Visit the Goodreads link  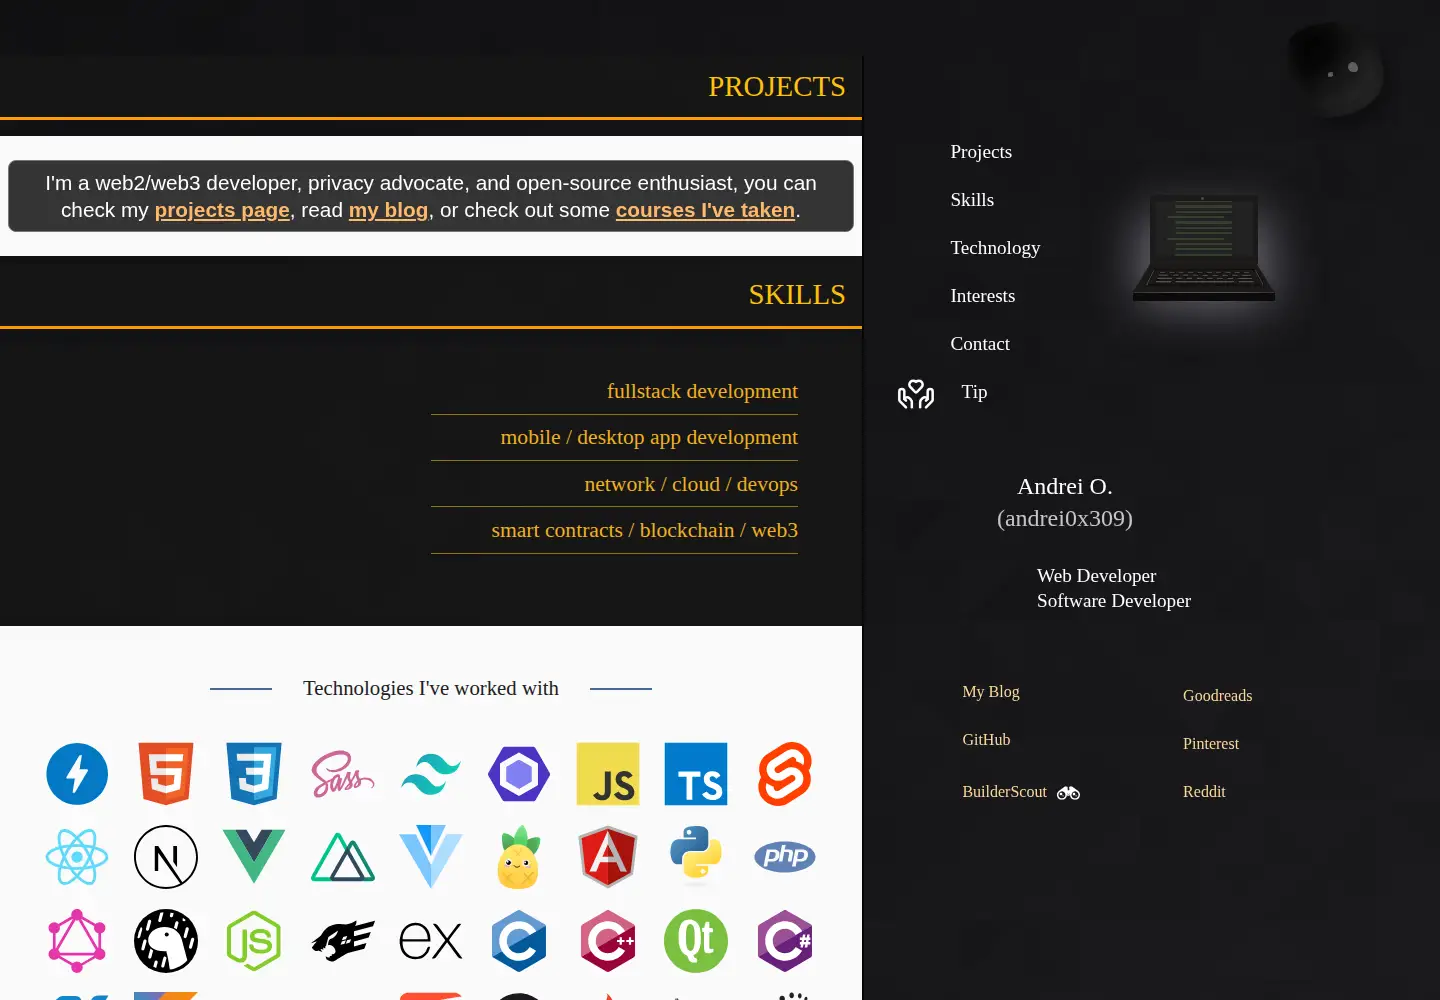pyautogui.click(x=1217, y=696)
